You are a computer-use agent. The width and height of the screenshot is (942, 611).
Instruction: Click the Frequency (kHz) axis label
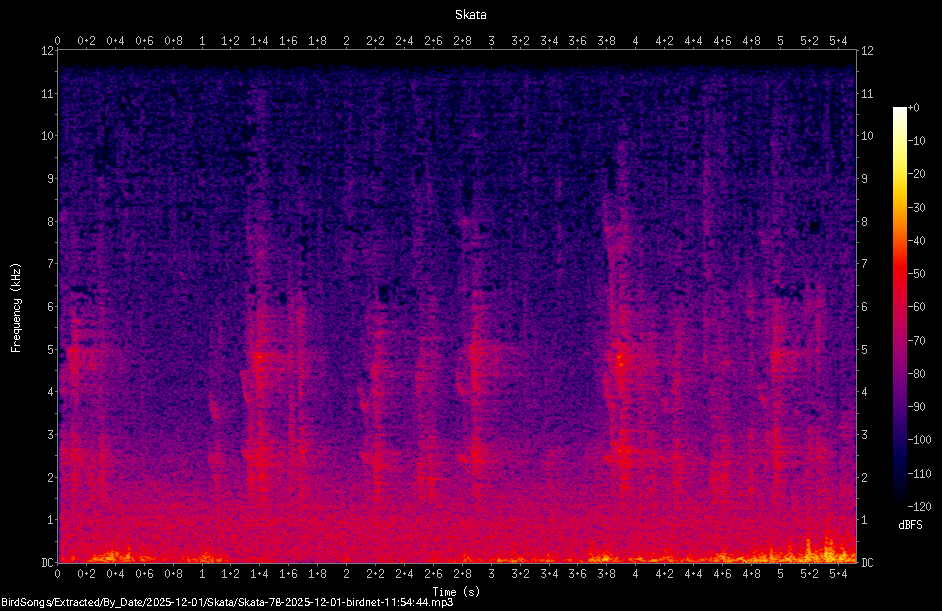tap(16, 308)
